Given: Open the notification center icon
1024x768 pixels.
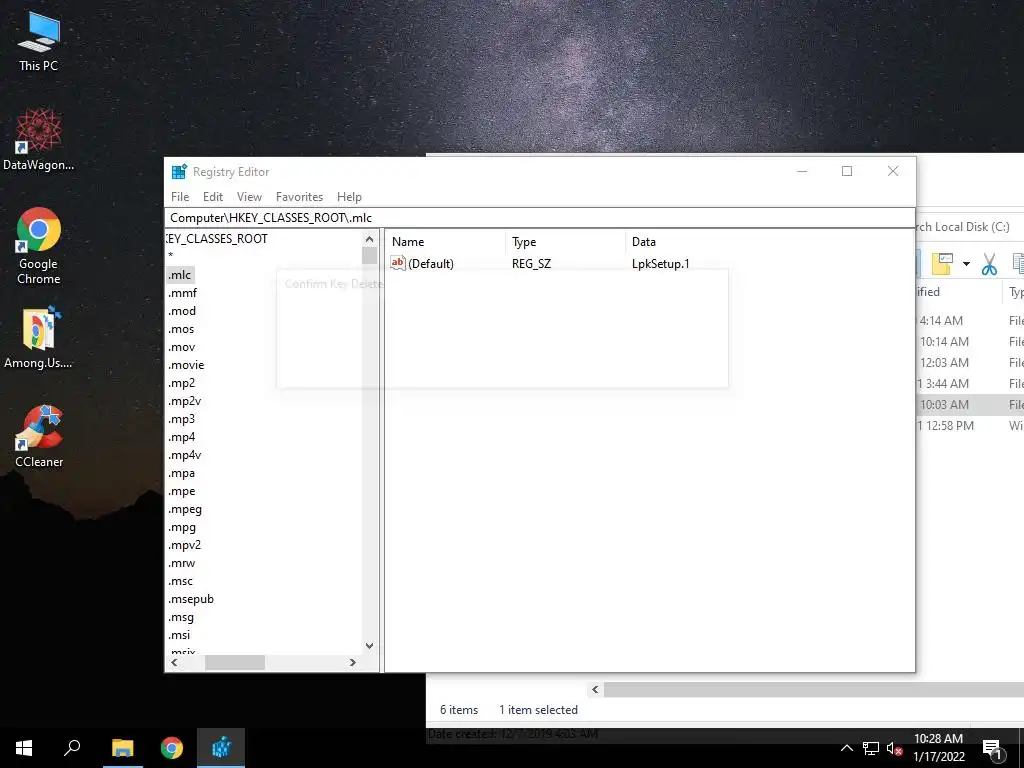Looking at the screenshot, I should [x=992, y=749].
